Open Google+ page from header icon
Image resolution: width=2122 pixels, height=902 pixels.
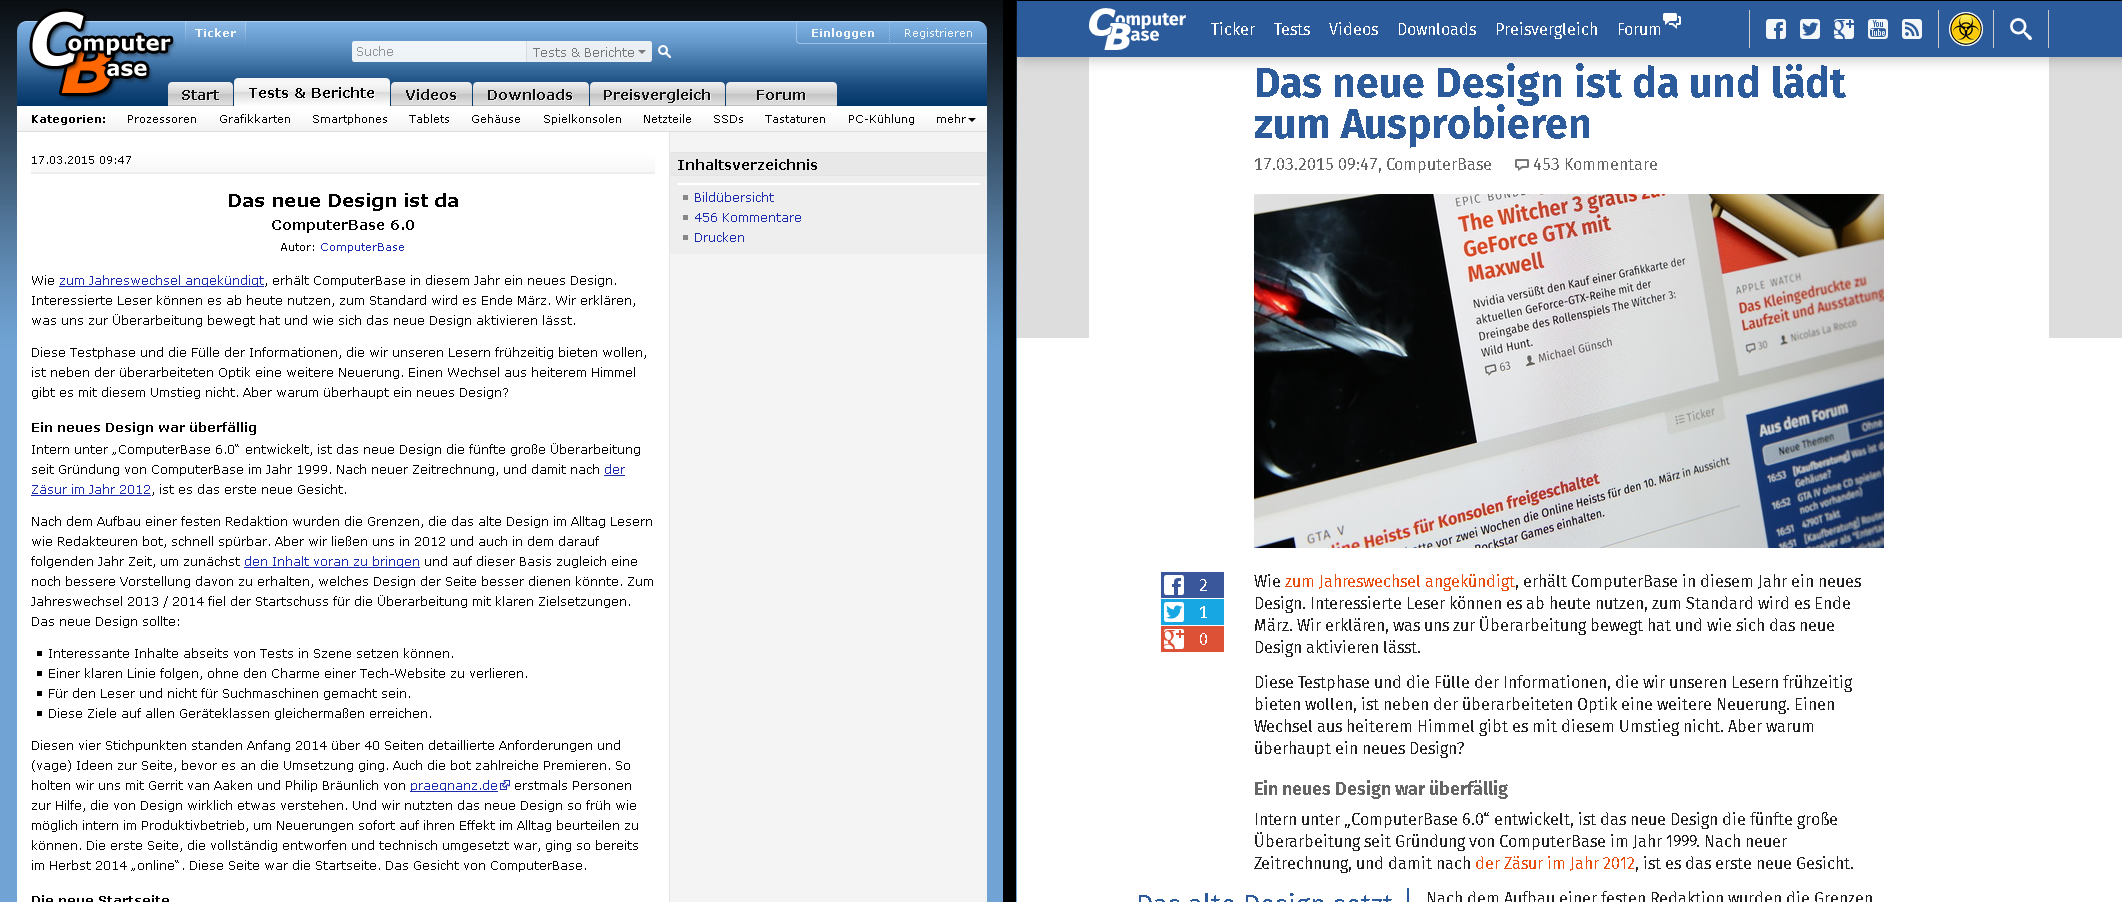1844,29
